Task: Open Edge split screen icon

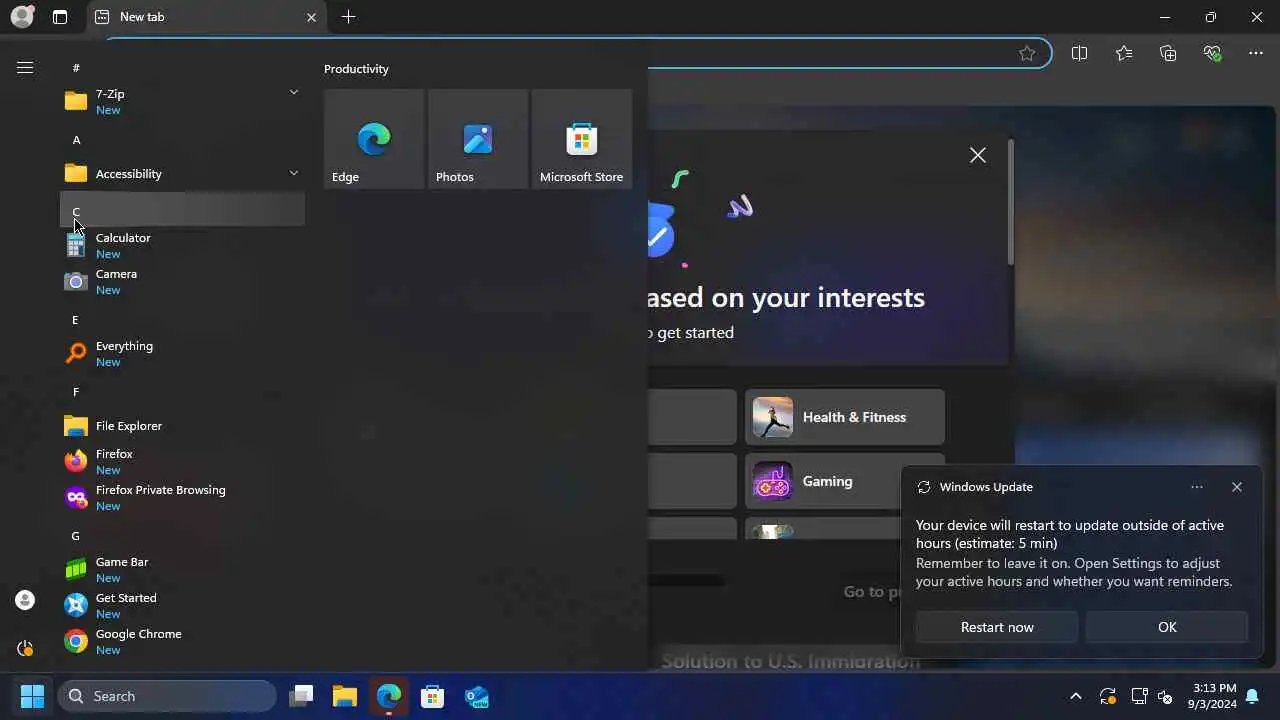Action: click(1079, 53)
